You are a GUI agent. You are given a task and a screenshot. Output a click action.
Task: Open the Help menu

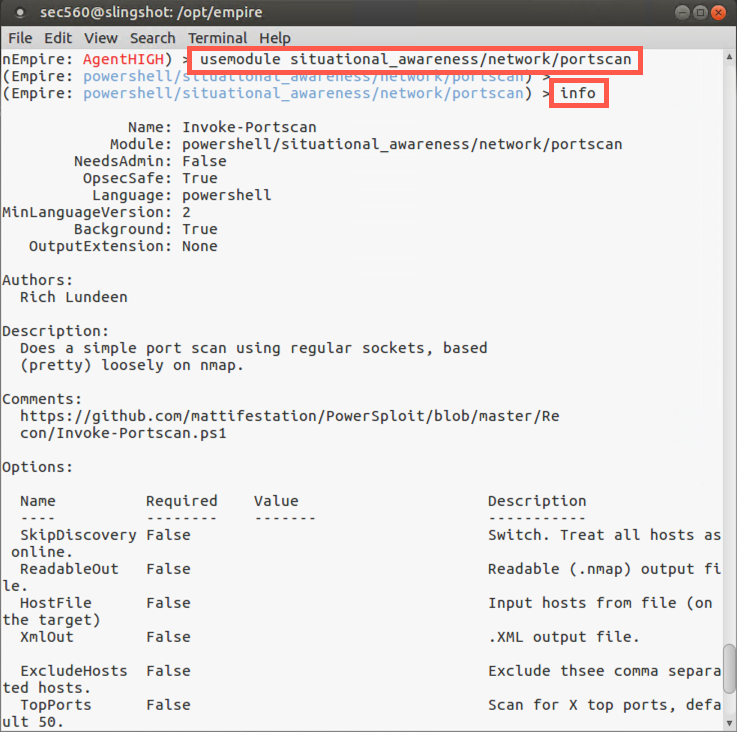point(274,38)
